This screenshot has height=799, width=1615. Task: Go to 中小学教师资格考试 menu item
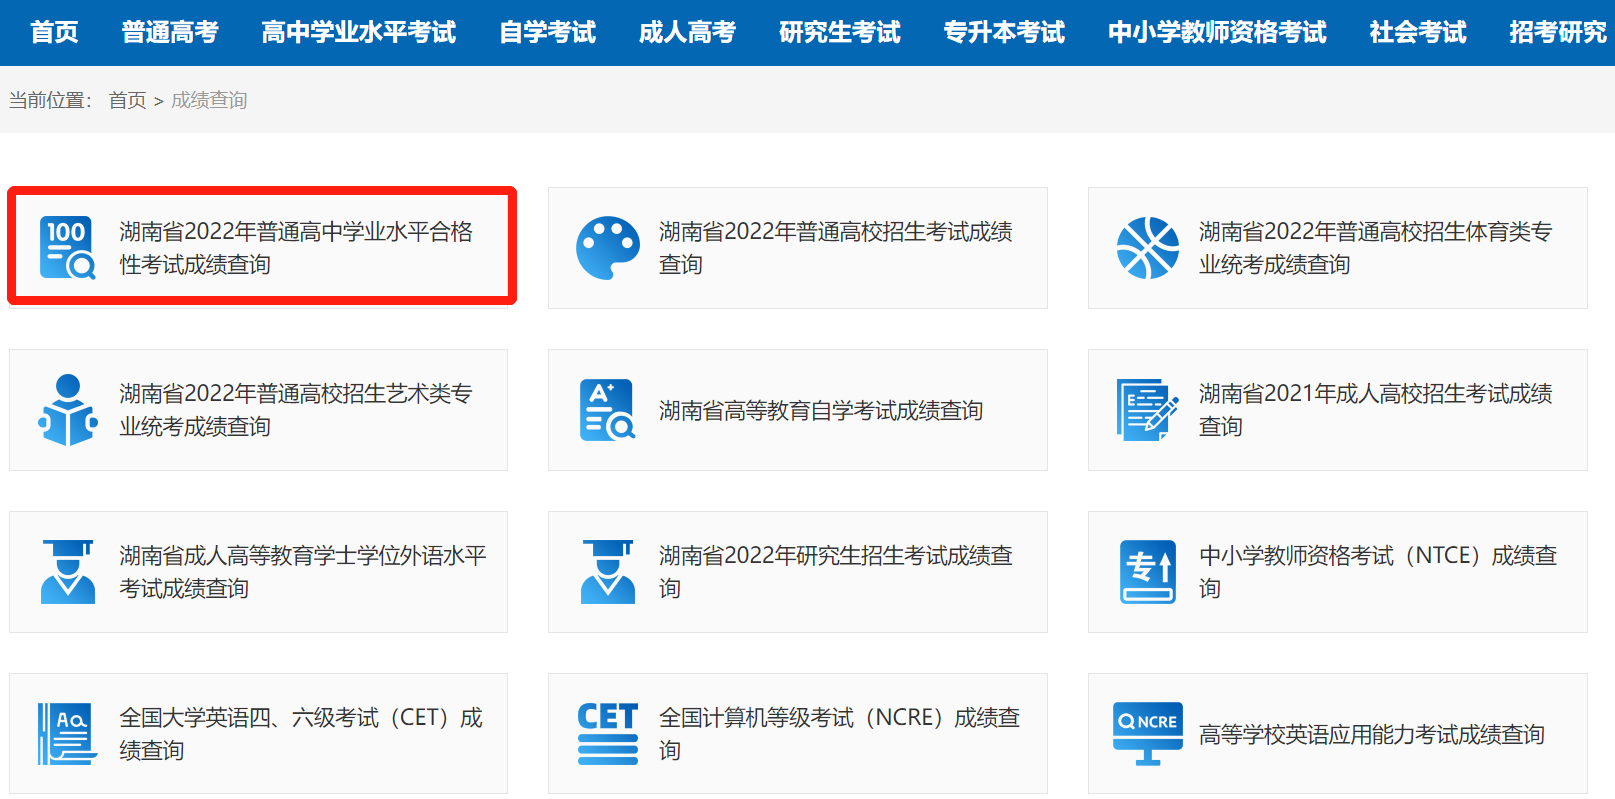tap(1216, 32)
